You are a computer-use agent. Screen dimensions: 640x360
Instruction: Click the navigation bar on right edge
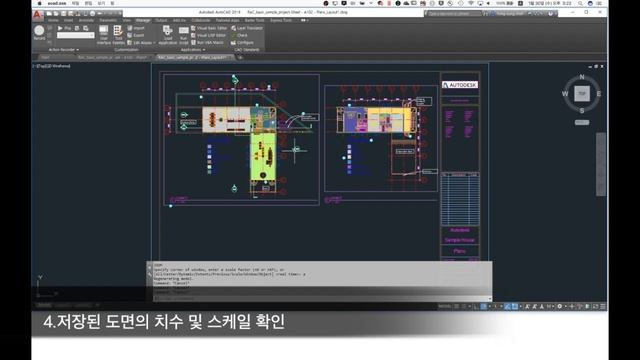pos(601,164)
